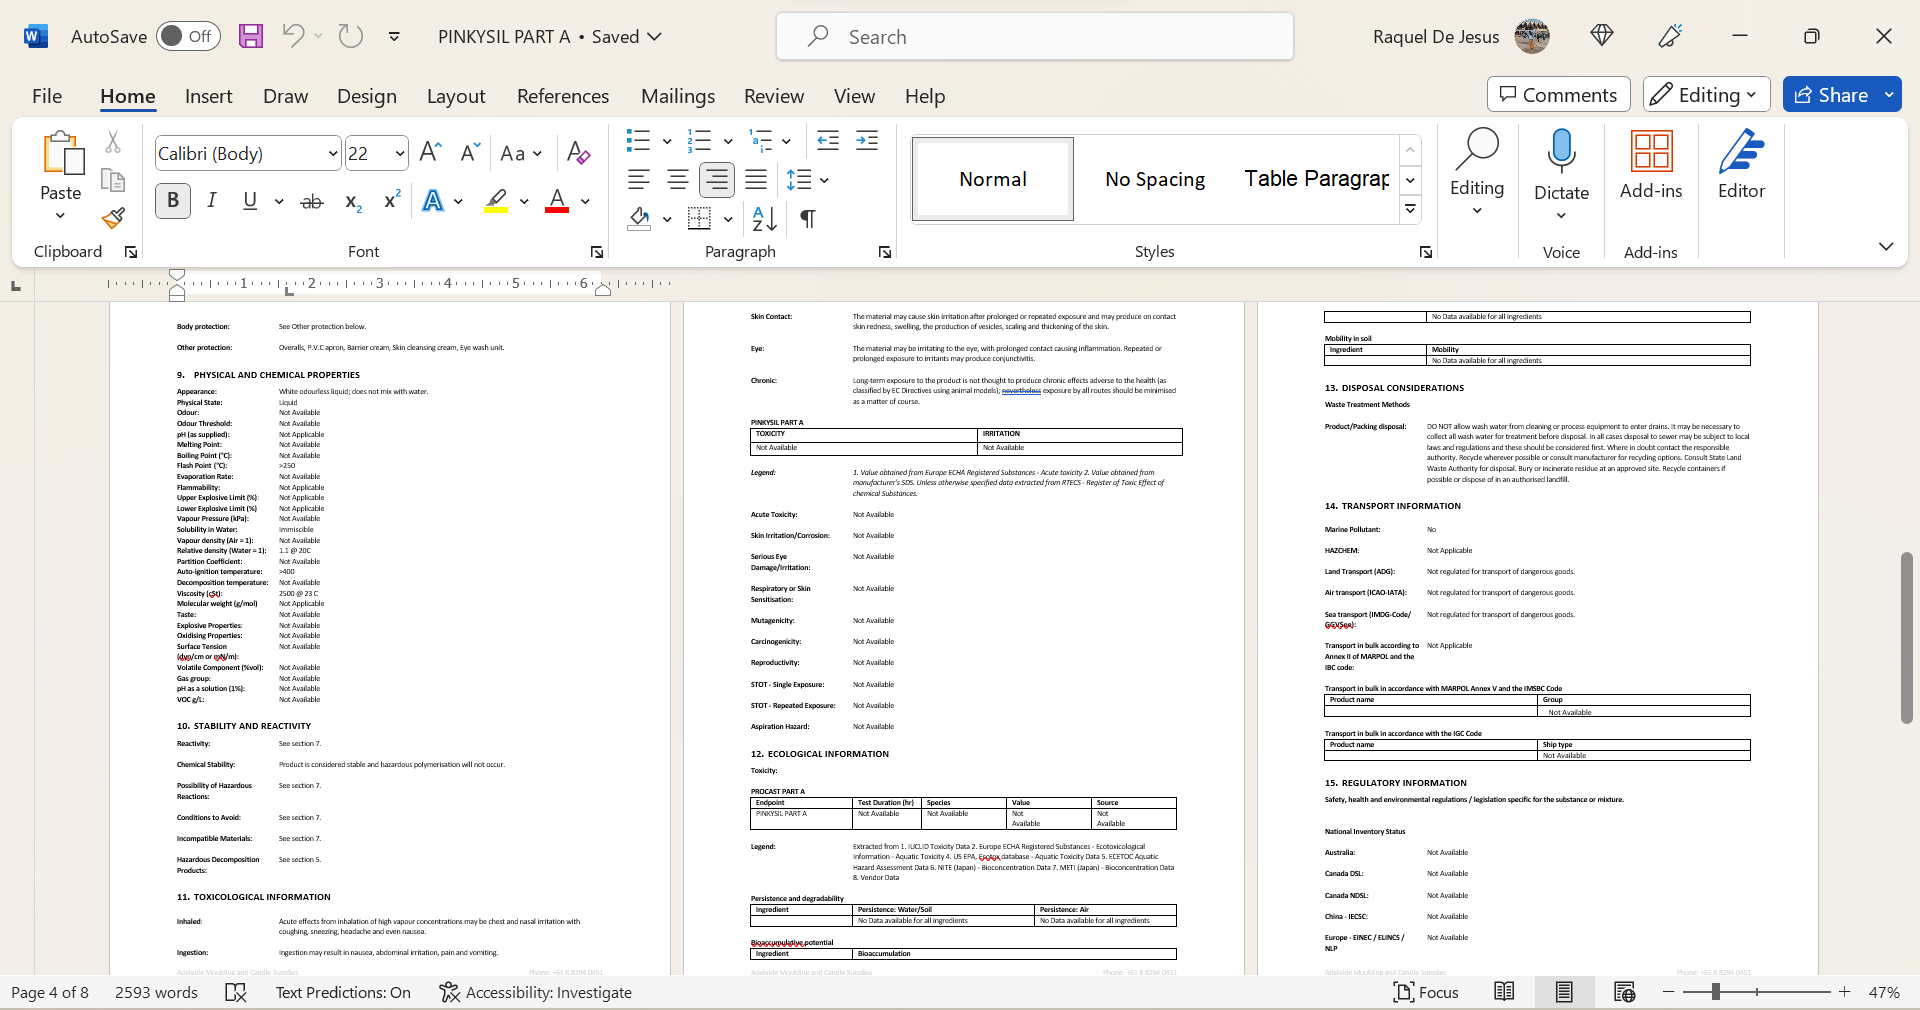Apply the No Spacing style

click(1155, 179)
